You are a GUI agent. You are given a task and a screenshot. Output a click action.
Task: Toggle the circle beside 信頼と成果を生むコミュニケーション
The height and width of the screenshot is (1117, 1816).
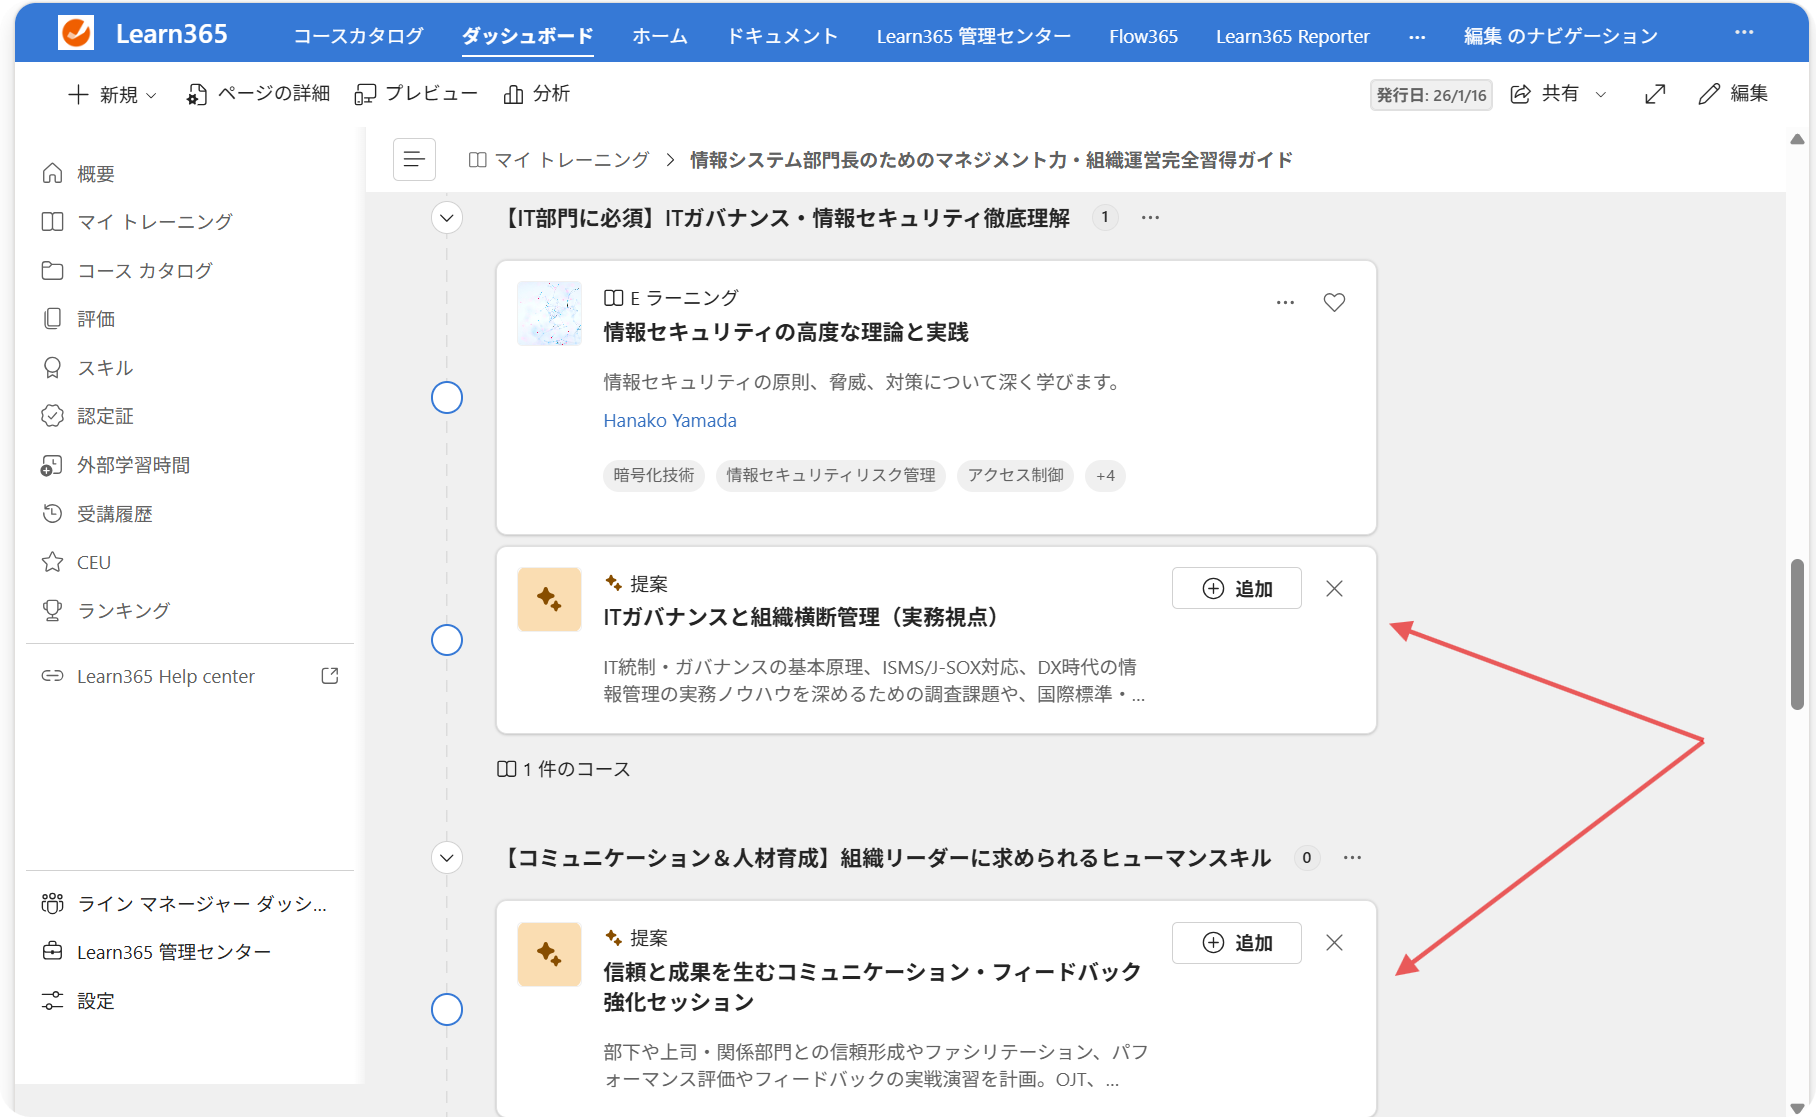[447, 1010]
